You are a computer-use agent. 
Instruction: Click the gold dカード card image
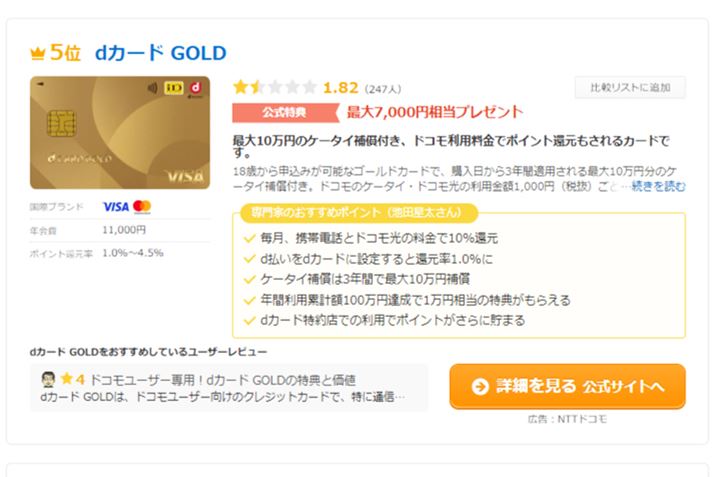tap(120, 133)
